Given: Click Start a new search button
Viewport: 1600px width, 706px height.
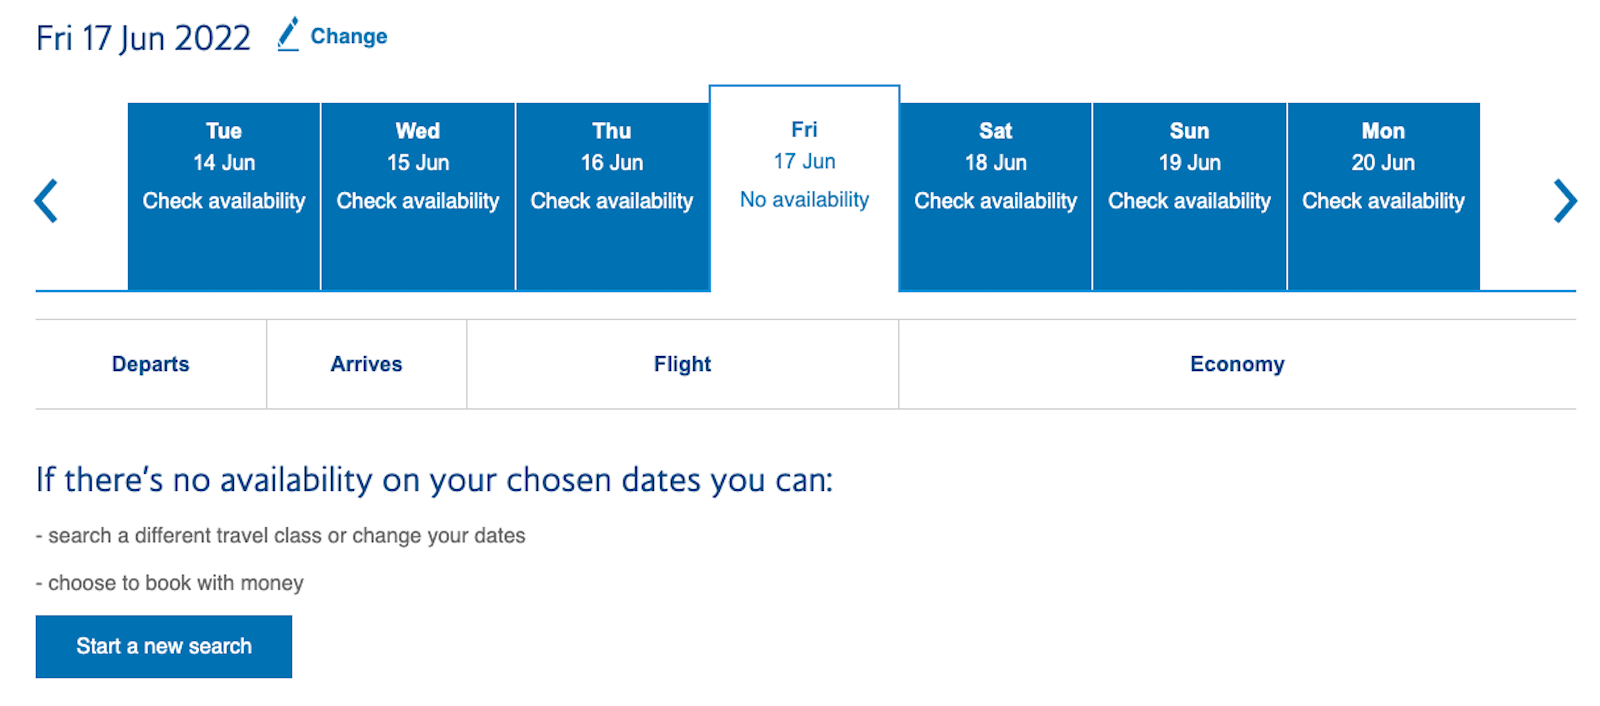Looking at the screenshot, I should tap(164, 647).
